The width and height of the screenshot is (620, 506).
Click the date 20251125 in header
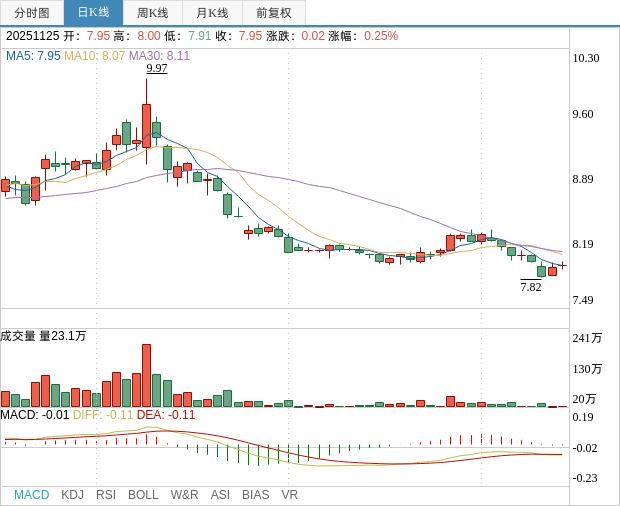32,36
